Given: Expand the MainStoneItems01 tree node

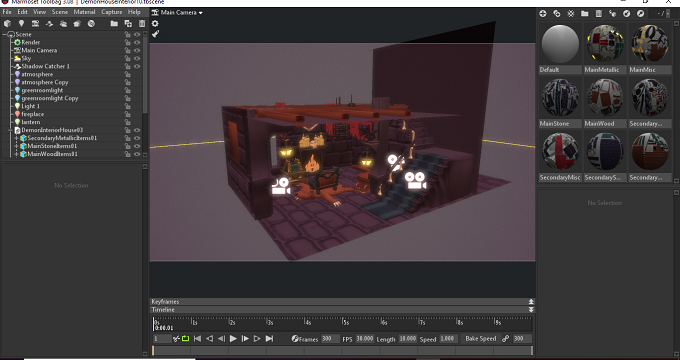Looking at the screenshot, I should (x=16, y=146).
